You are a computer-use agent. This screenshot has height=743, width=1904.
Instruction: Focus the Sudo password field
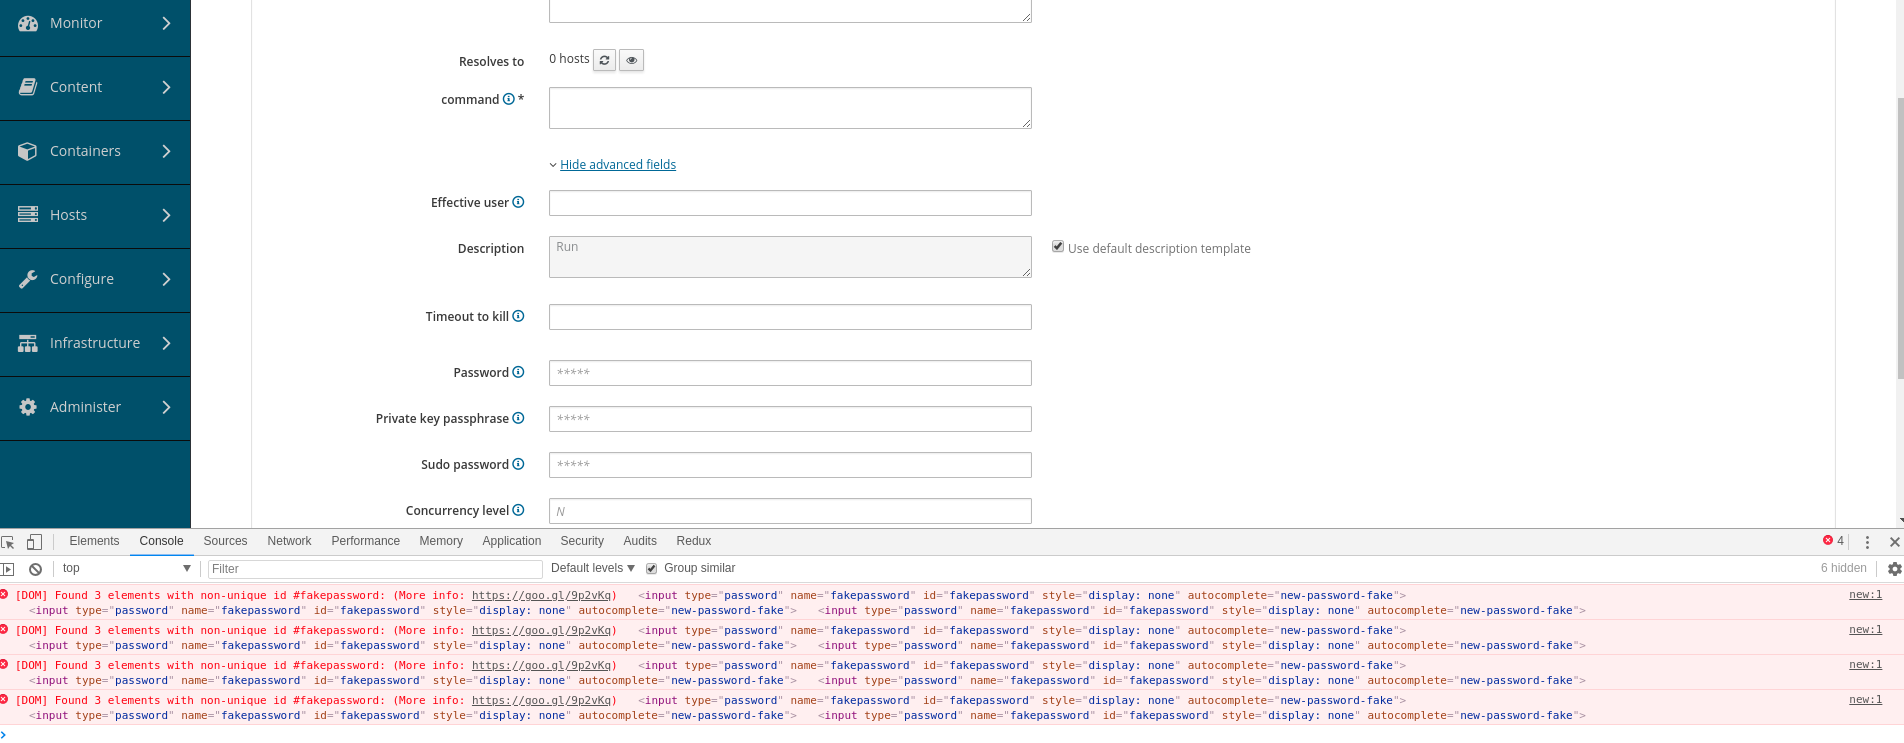[x=790, y=465]
